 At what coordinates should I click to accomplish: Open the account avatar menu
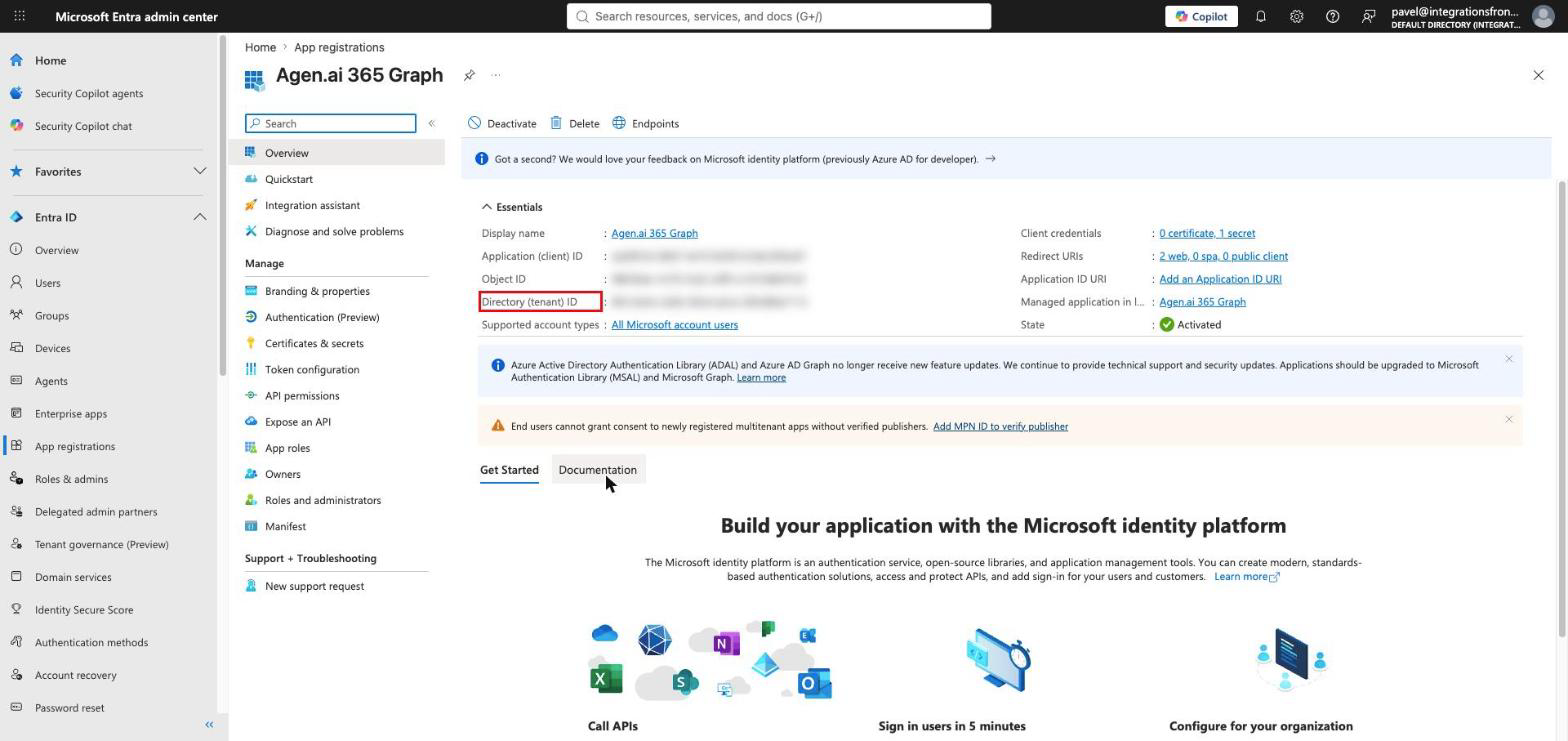pos(1544,16)
